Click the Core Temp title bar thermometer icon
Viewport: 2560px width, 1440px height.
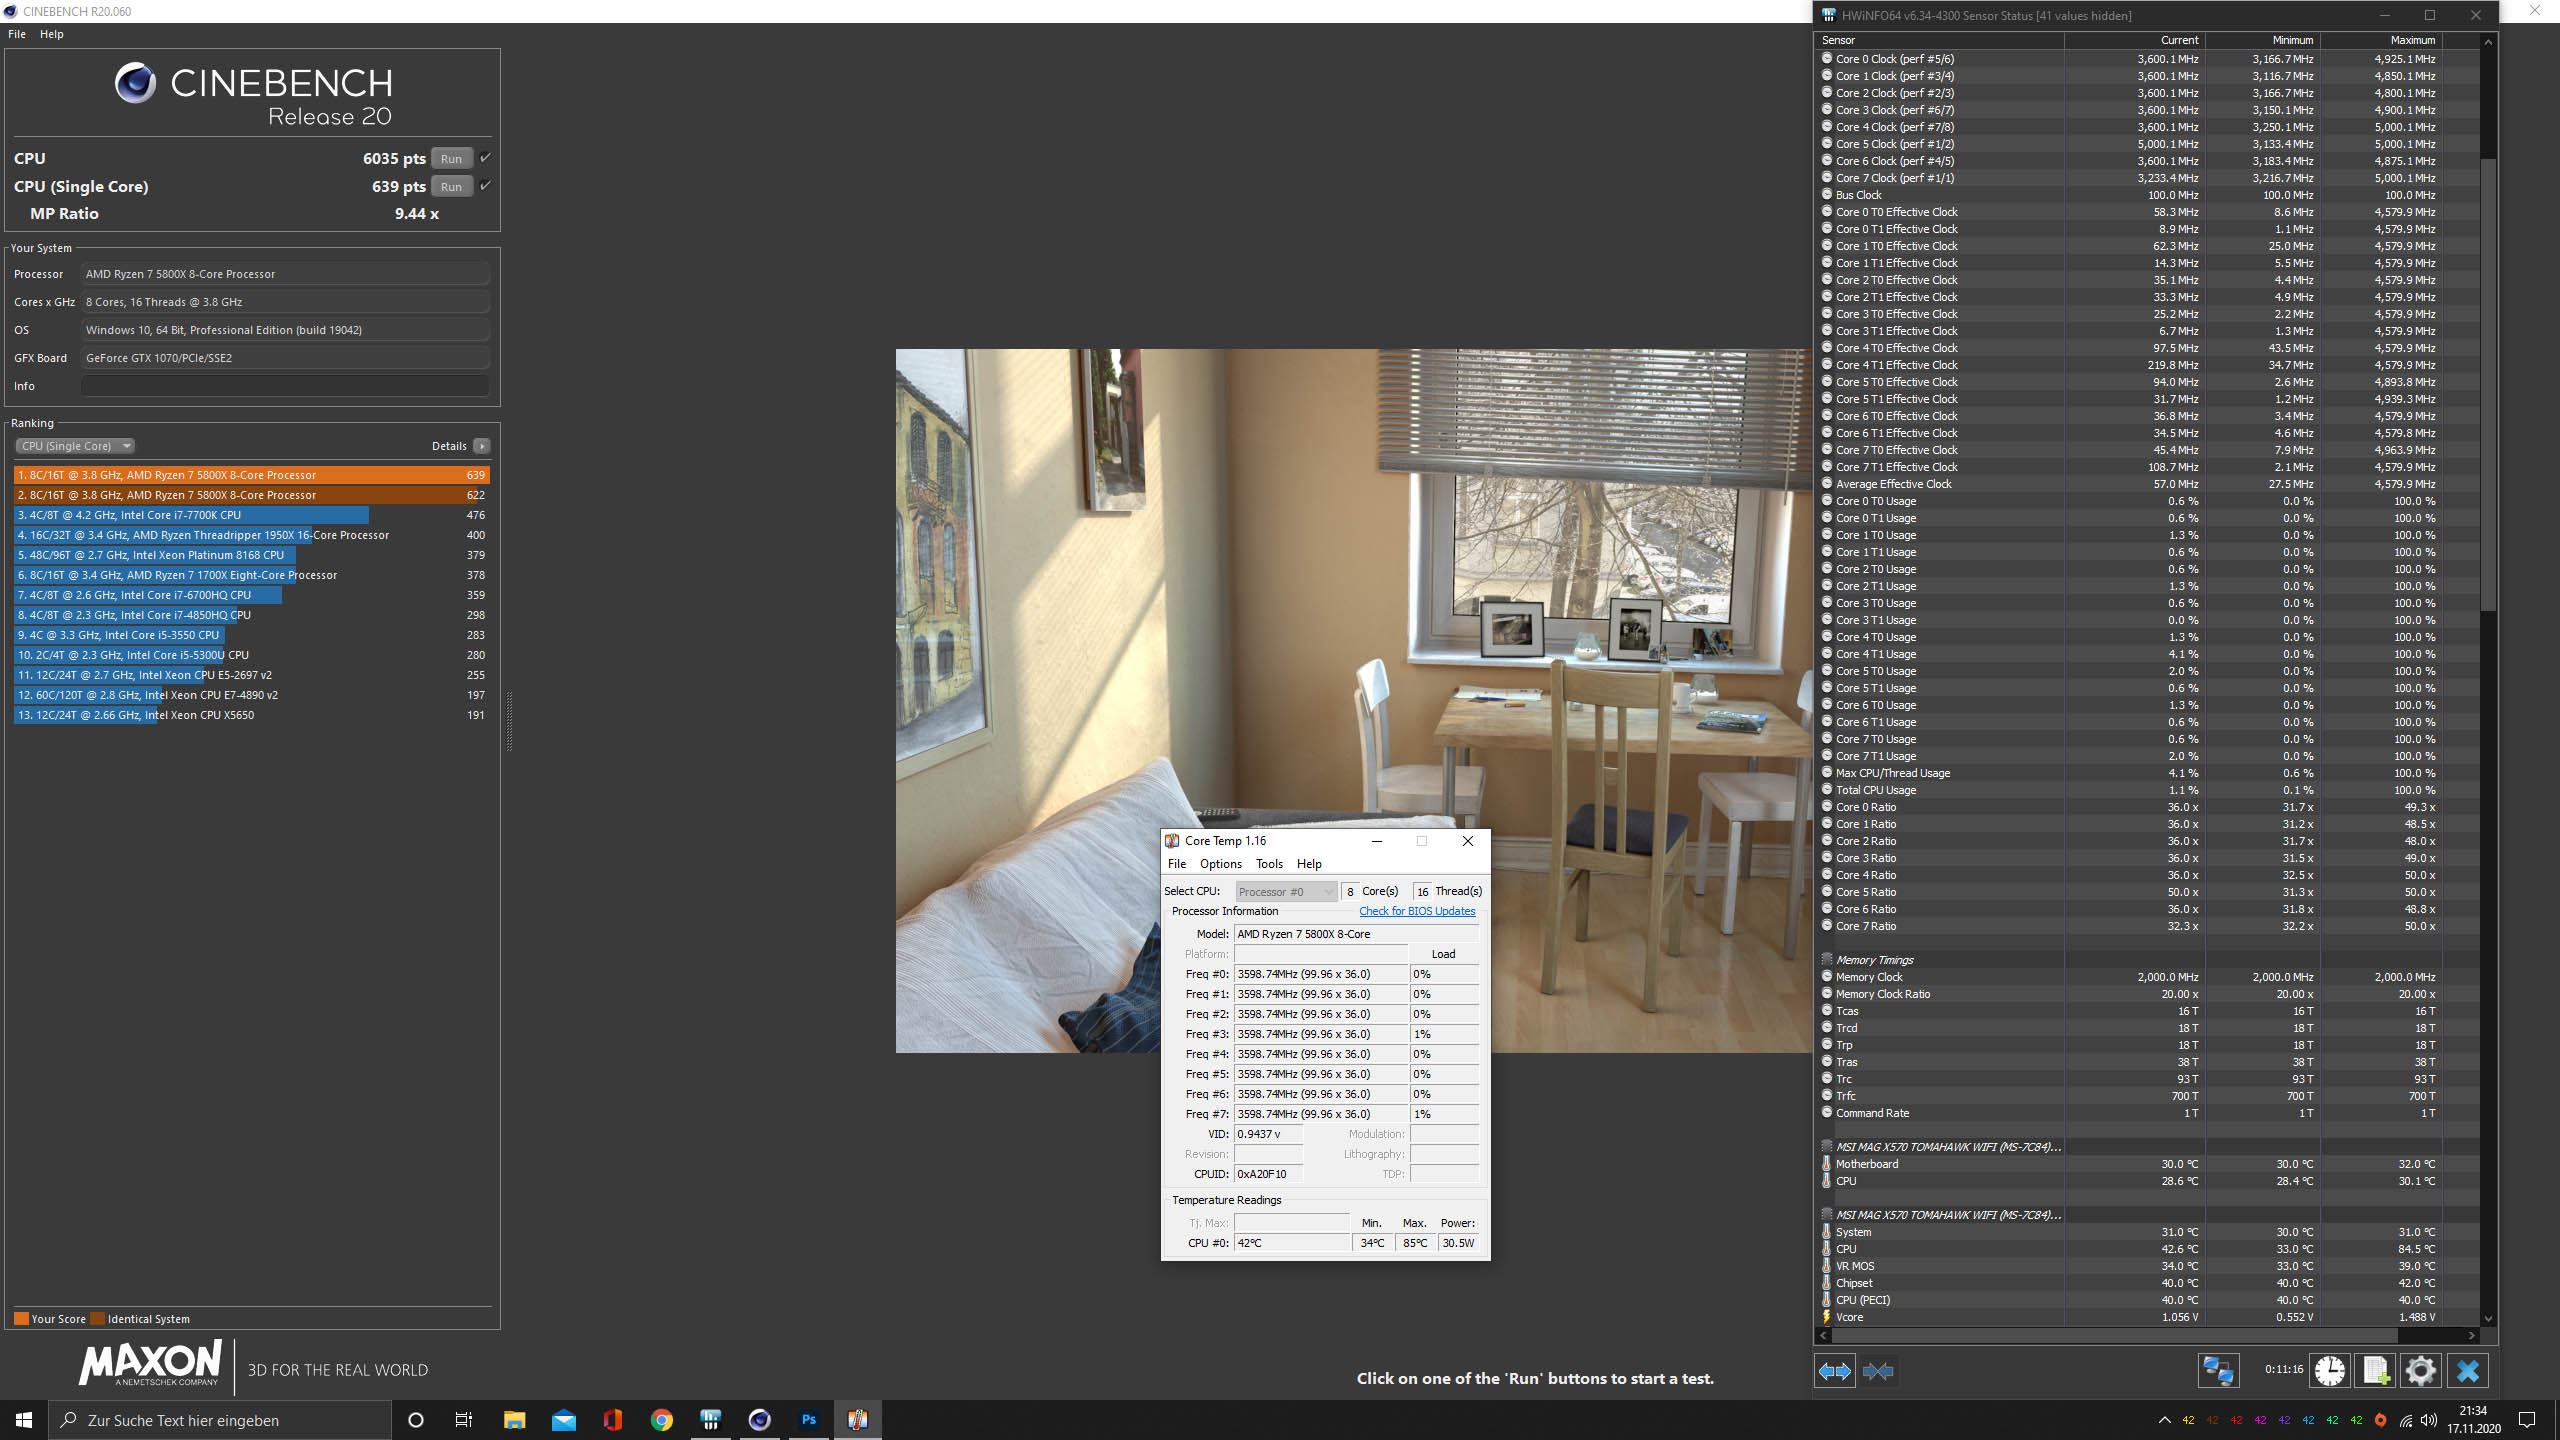[1172, 841]
